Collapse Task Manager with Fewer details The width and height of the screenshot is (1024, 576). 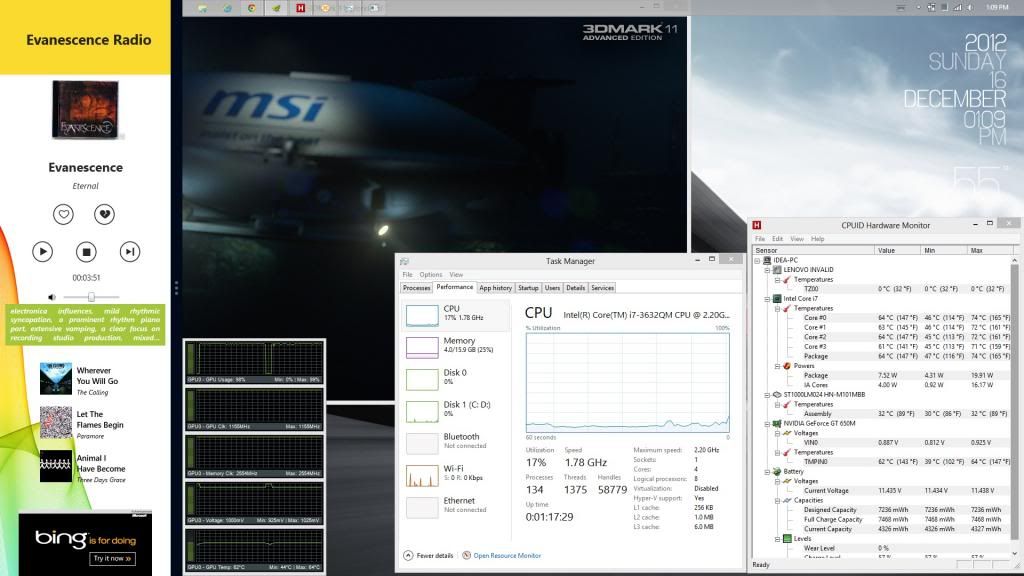[x=428, y=556]
